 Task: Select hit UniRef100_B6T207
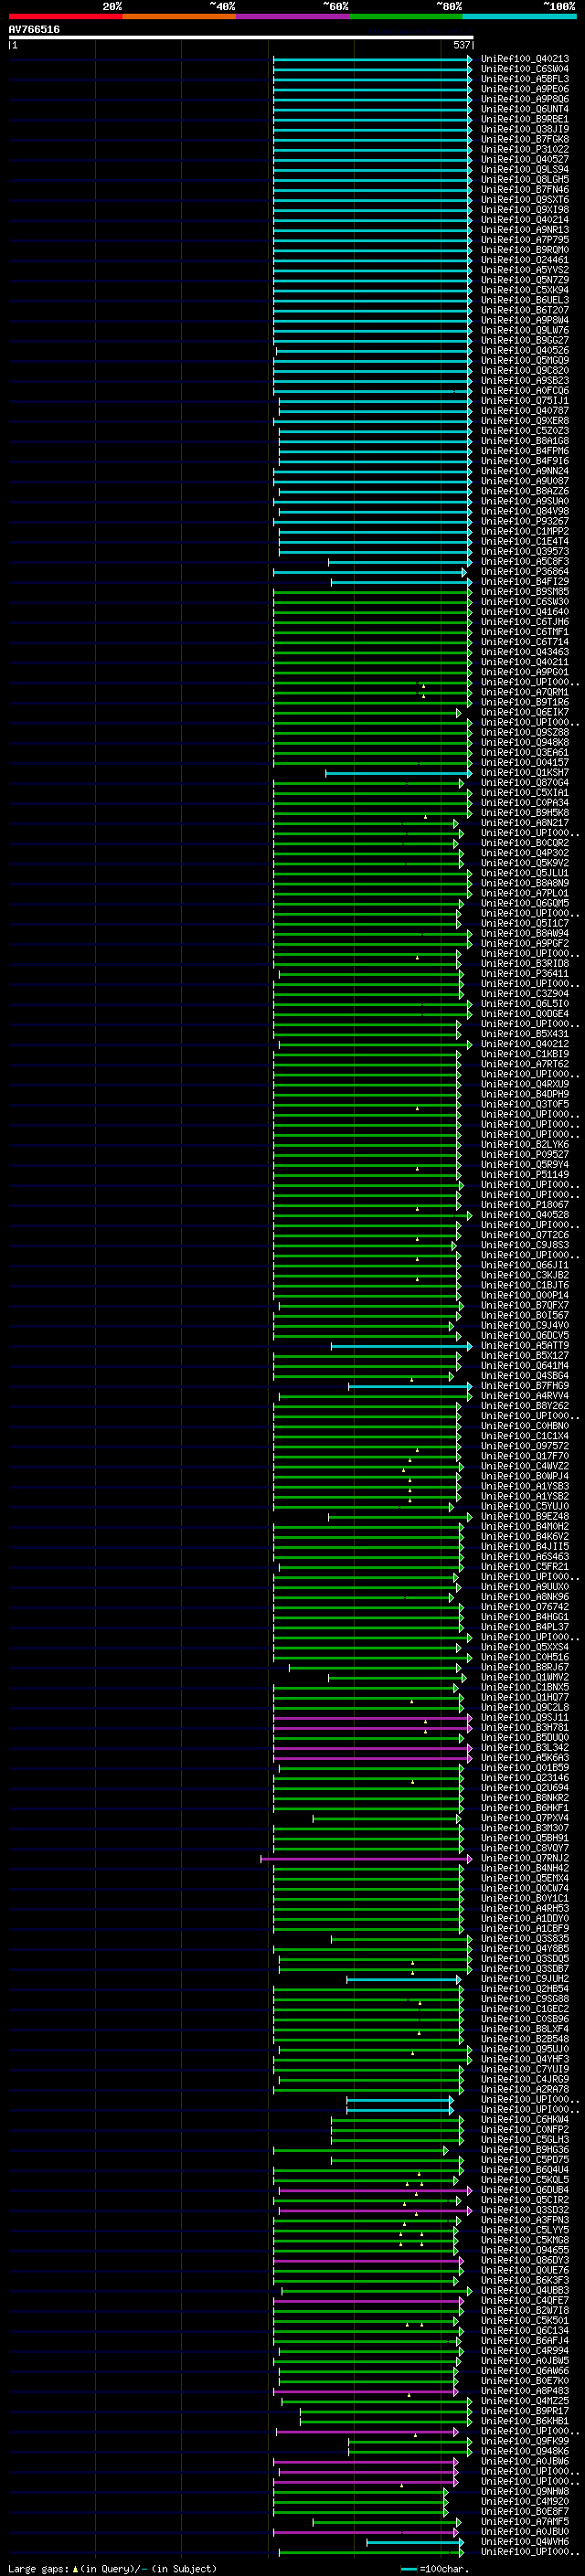(525, 310)
